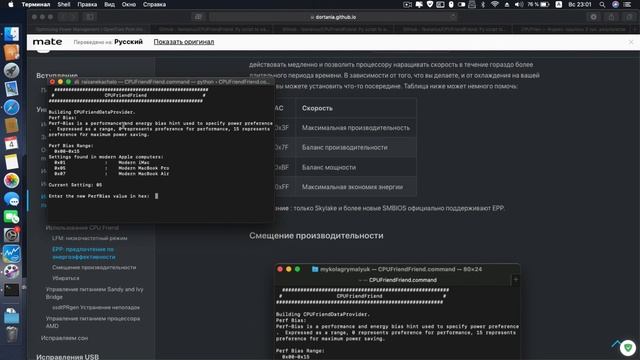Viewport: 640px width, 360px height.
Task: Open LFM: низкочастотный режим sidebar link
Action: pyautogui.click(x=89, y=238)
